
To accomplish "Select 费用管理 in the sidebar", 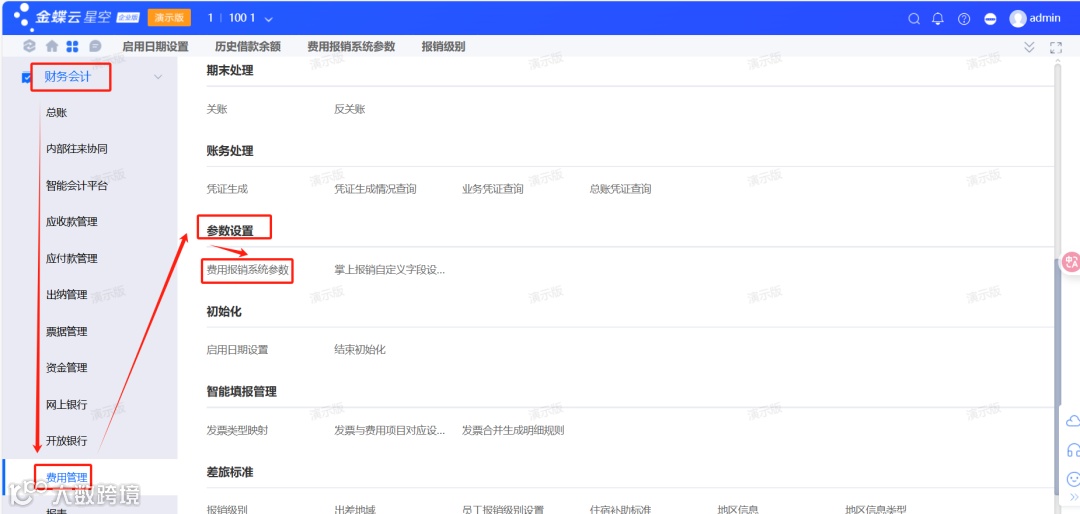I will coord(66,477).
